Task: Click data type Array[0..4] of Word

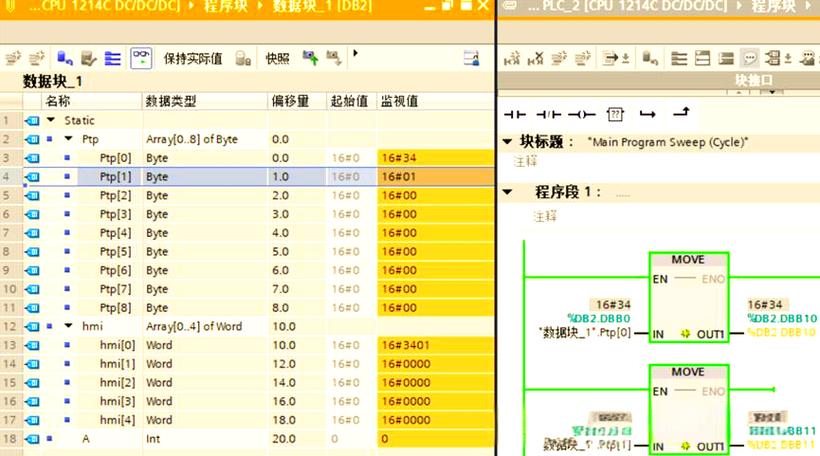Action: coord(194,326)
